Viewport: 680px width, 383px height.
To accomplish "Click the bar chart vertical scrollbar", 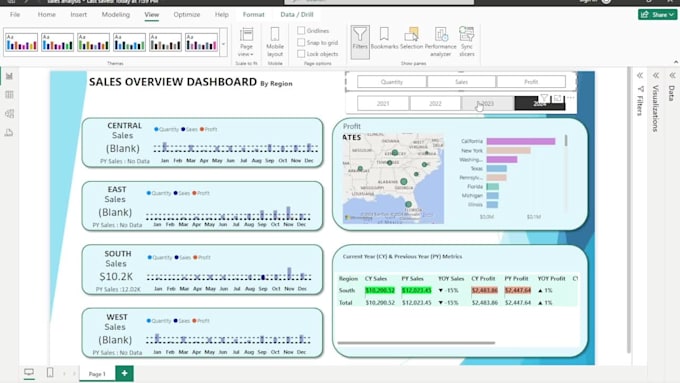I will tap(566, 141).
